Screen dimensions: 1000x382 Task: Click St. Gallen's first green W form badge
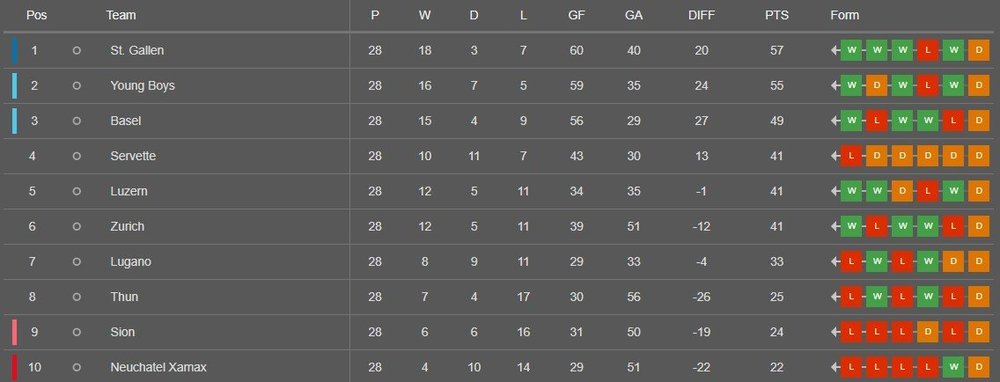851,50
